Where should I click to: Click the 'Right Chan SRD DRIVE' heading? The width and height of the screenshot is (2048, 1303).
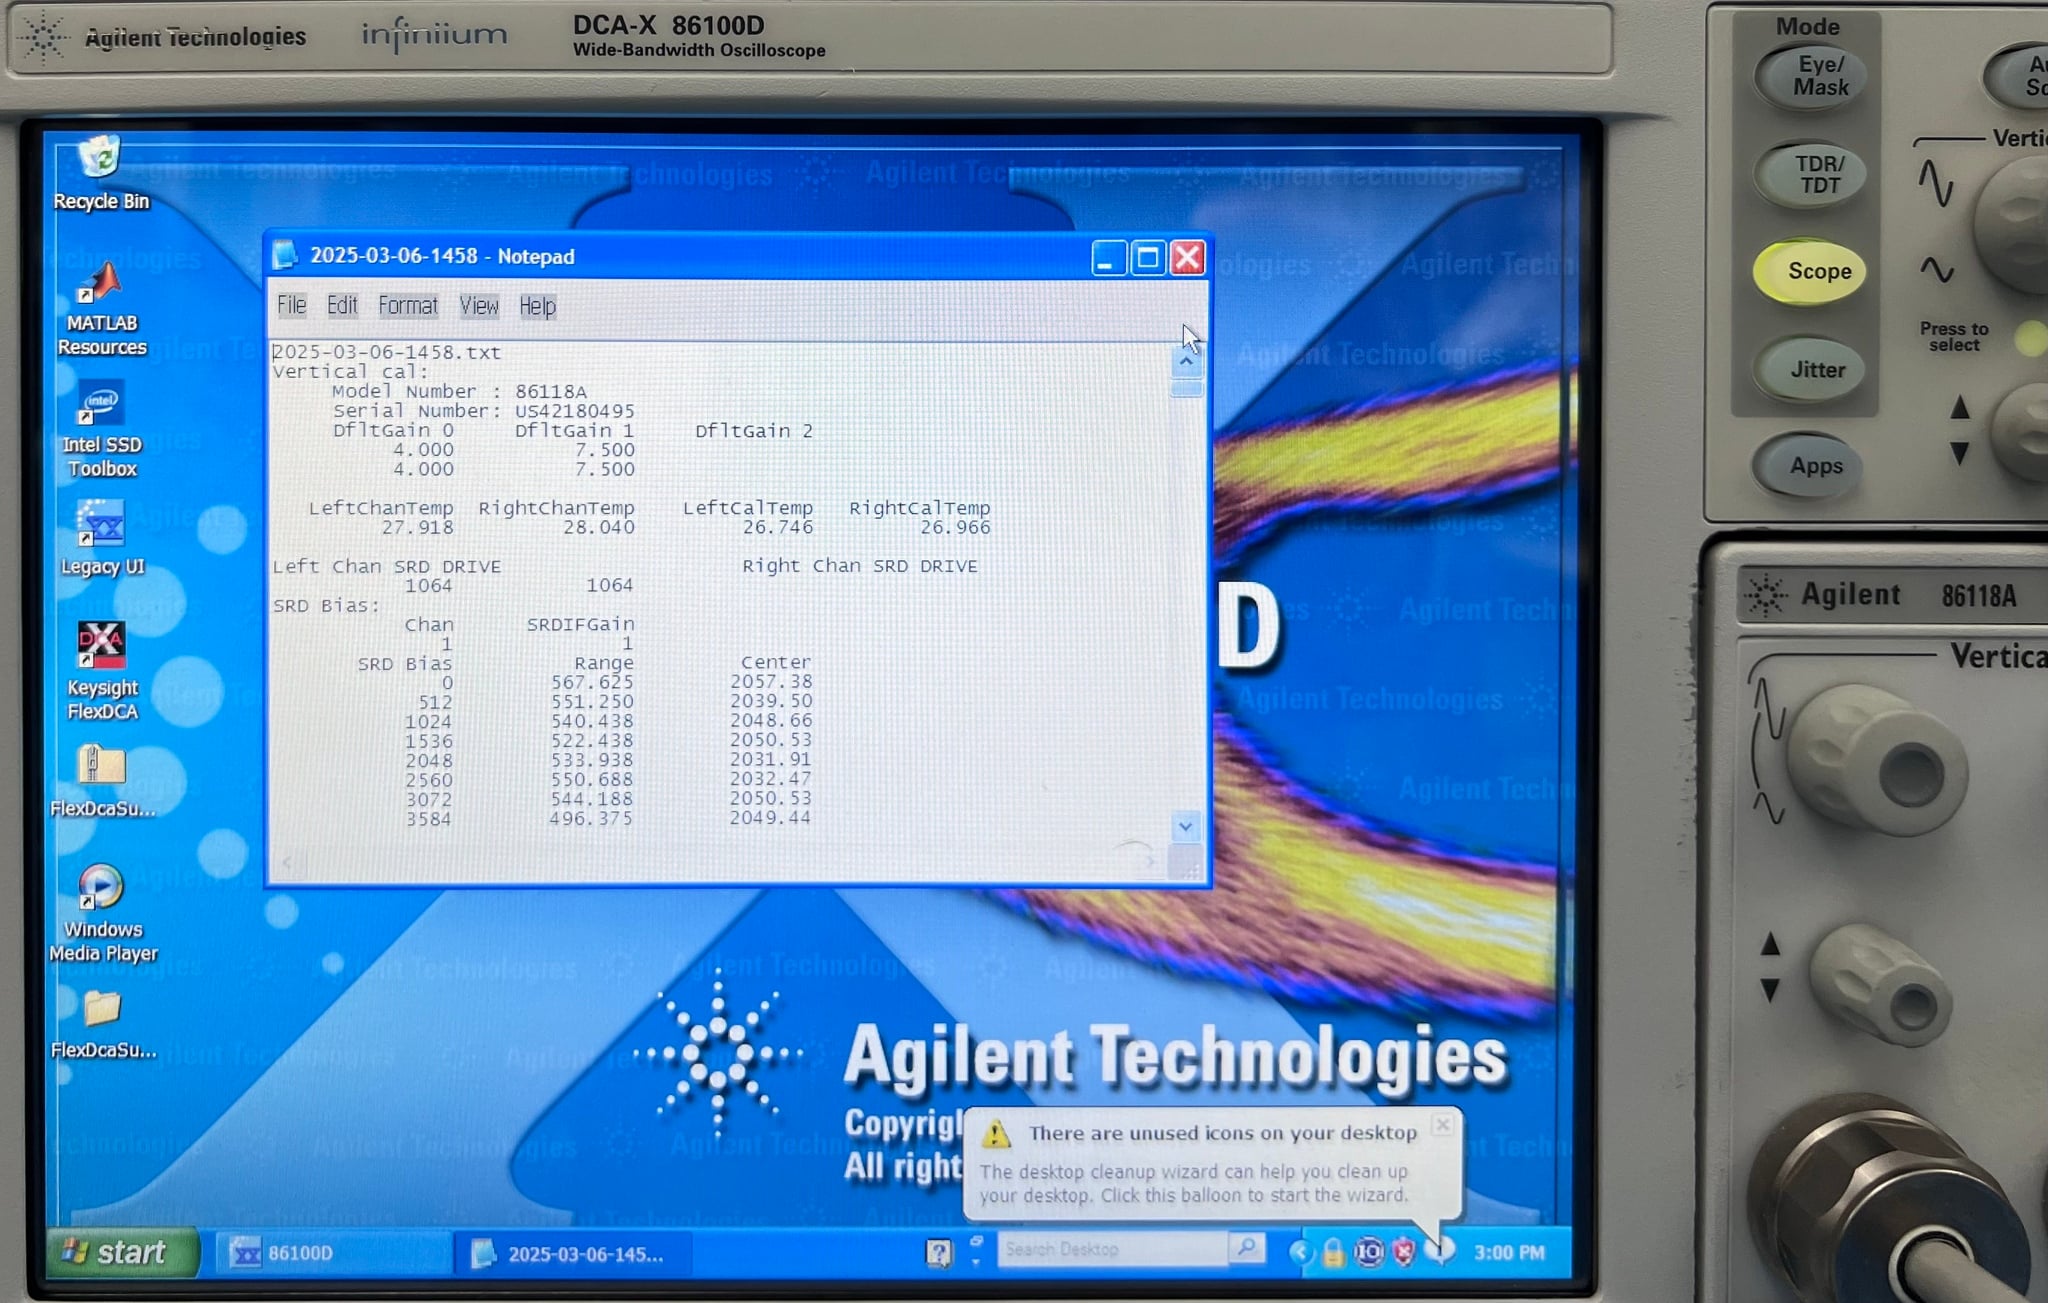[x=860, y=566]
